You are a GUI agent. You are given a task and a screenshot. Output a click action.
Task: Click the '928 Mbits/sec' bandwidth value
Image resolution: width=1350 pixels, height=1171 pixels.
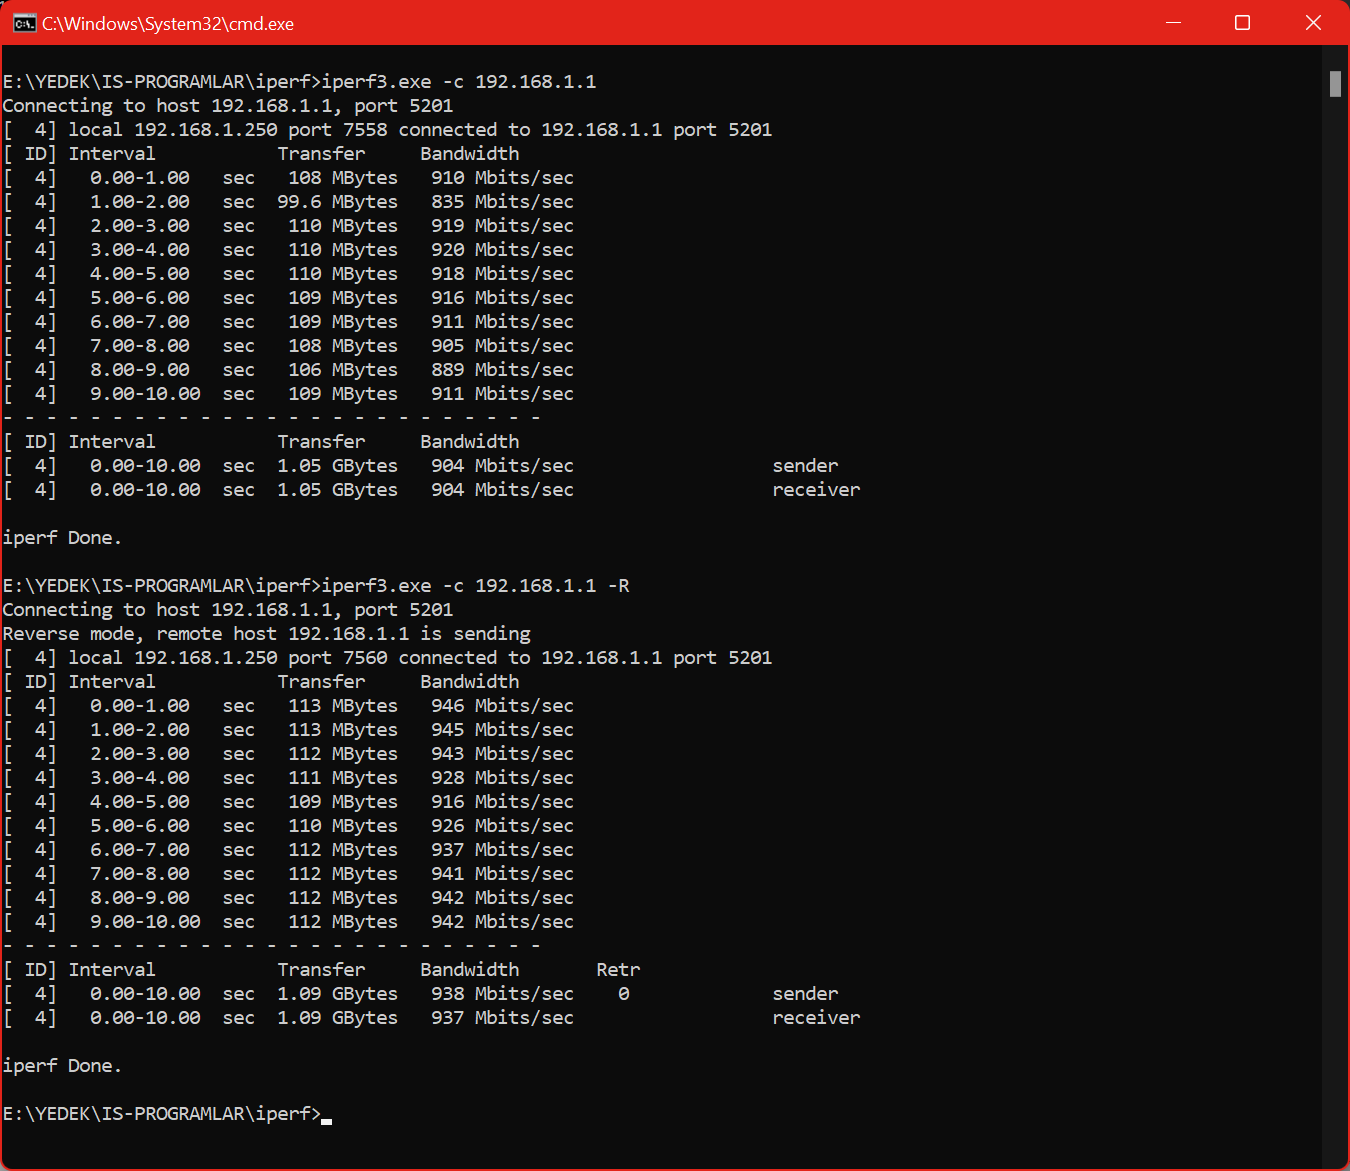click(x=503, y=778)
